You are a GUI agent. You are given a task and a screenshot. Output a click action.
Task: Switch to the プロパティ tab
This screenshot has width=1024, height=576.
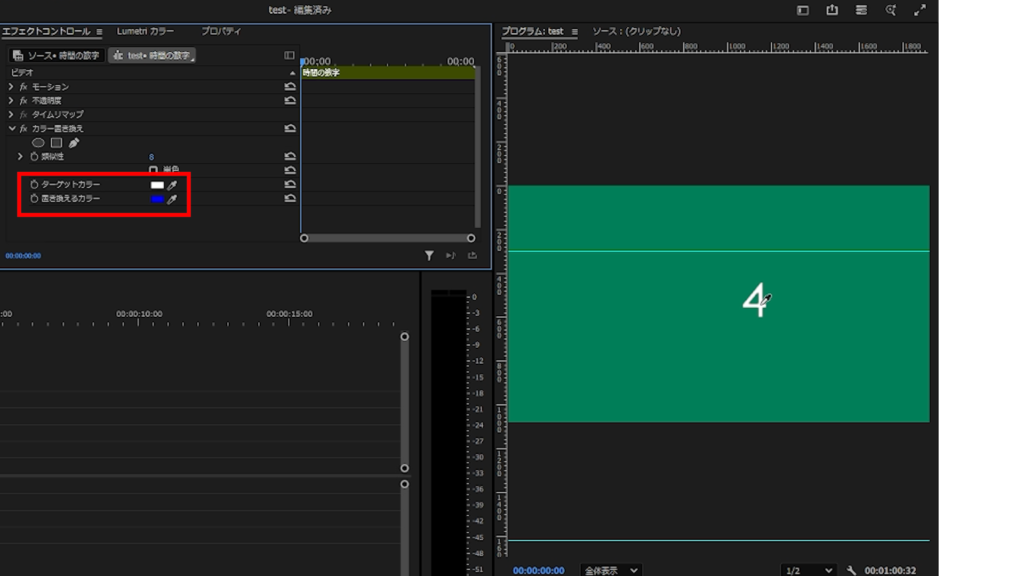click(x=221, y=31)
